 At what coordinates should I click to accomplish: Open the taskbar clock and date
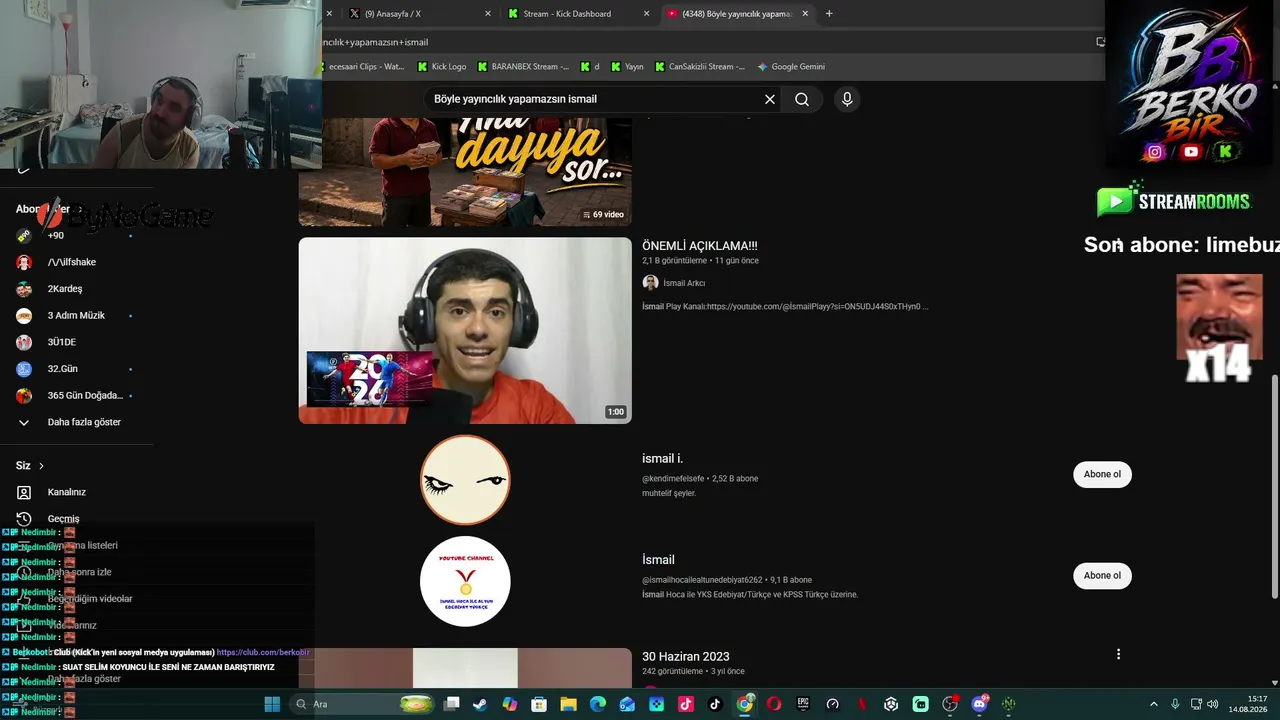tap(1249, 704)
